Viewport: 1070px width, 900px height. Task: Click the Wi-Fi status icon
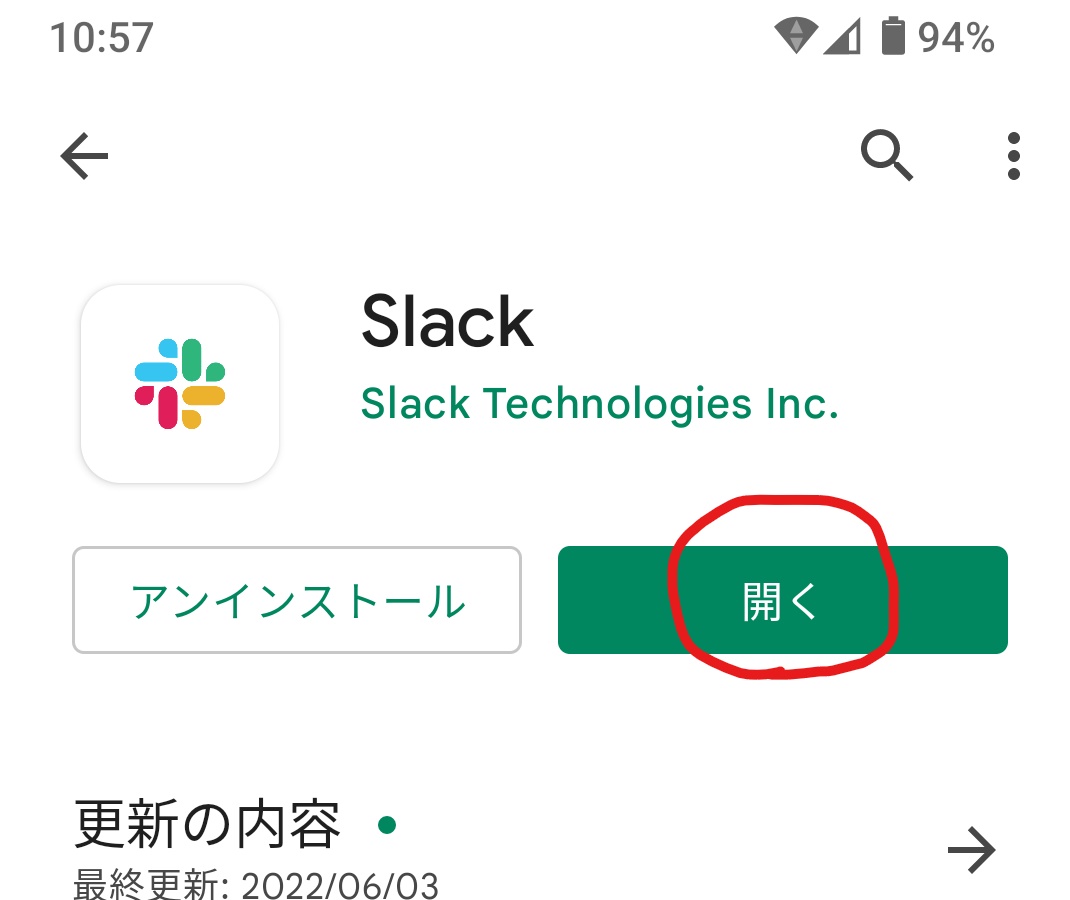[796, 36]
